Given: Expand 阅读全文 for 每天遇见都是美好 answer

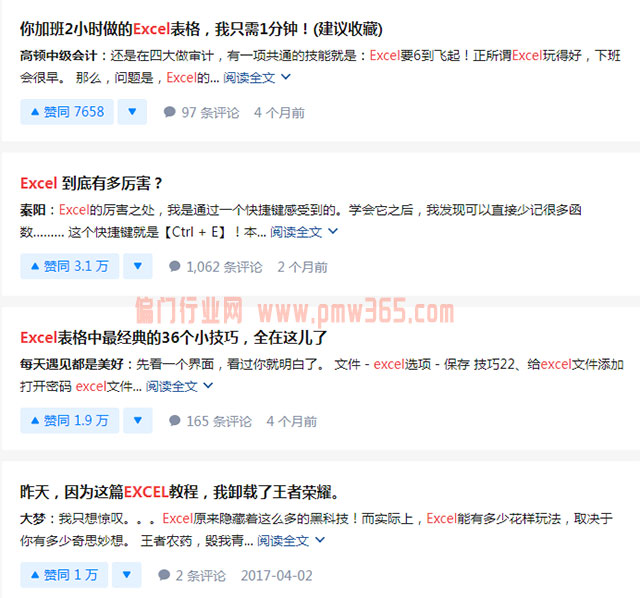Looking at the screenshot, I should [x=179, y=386].
